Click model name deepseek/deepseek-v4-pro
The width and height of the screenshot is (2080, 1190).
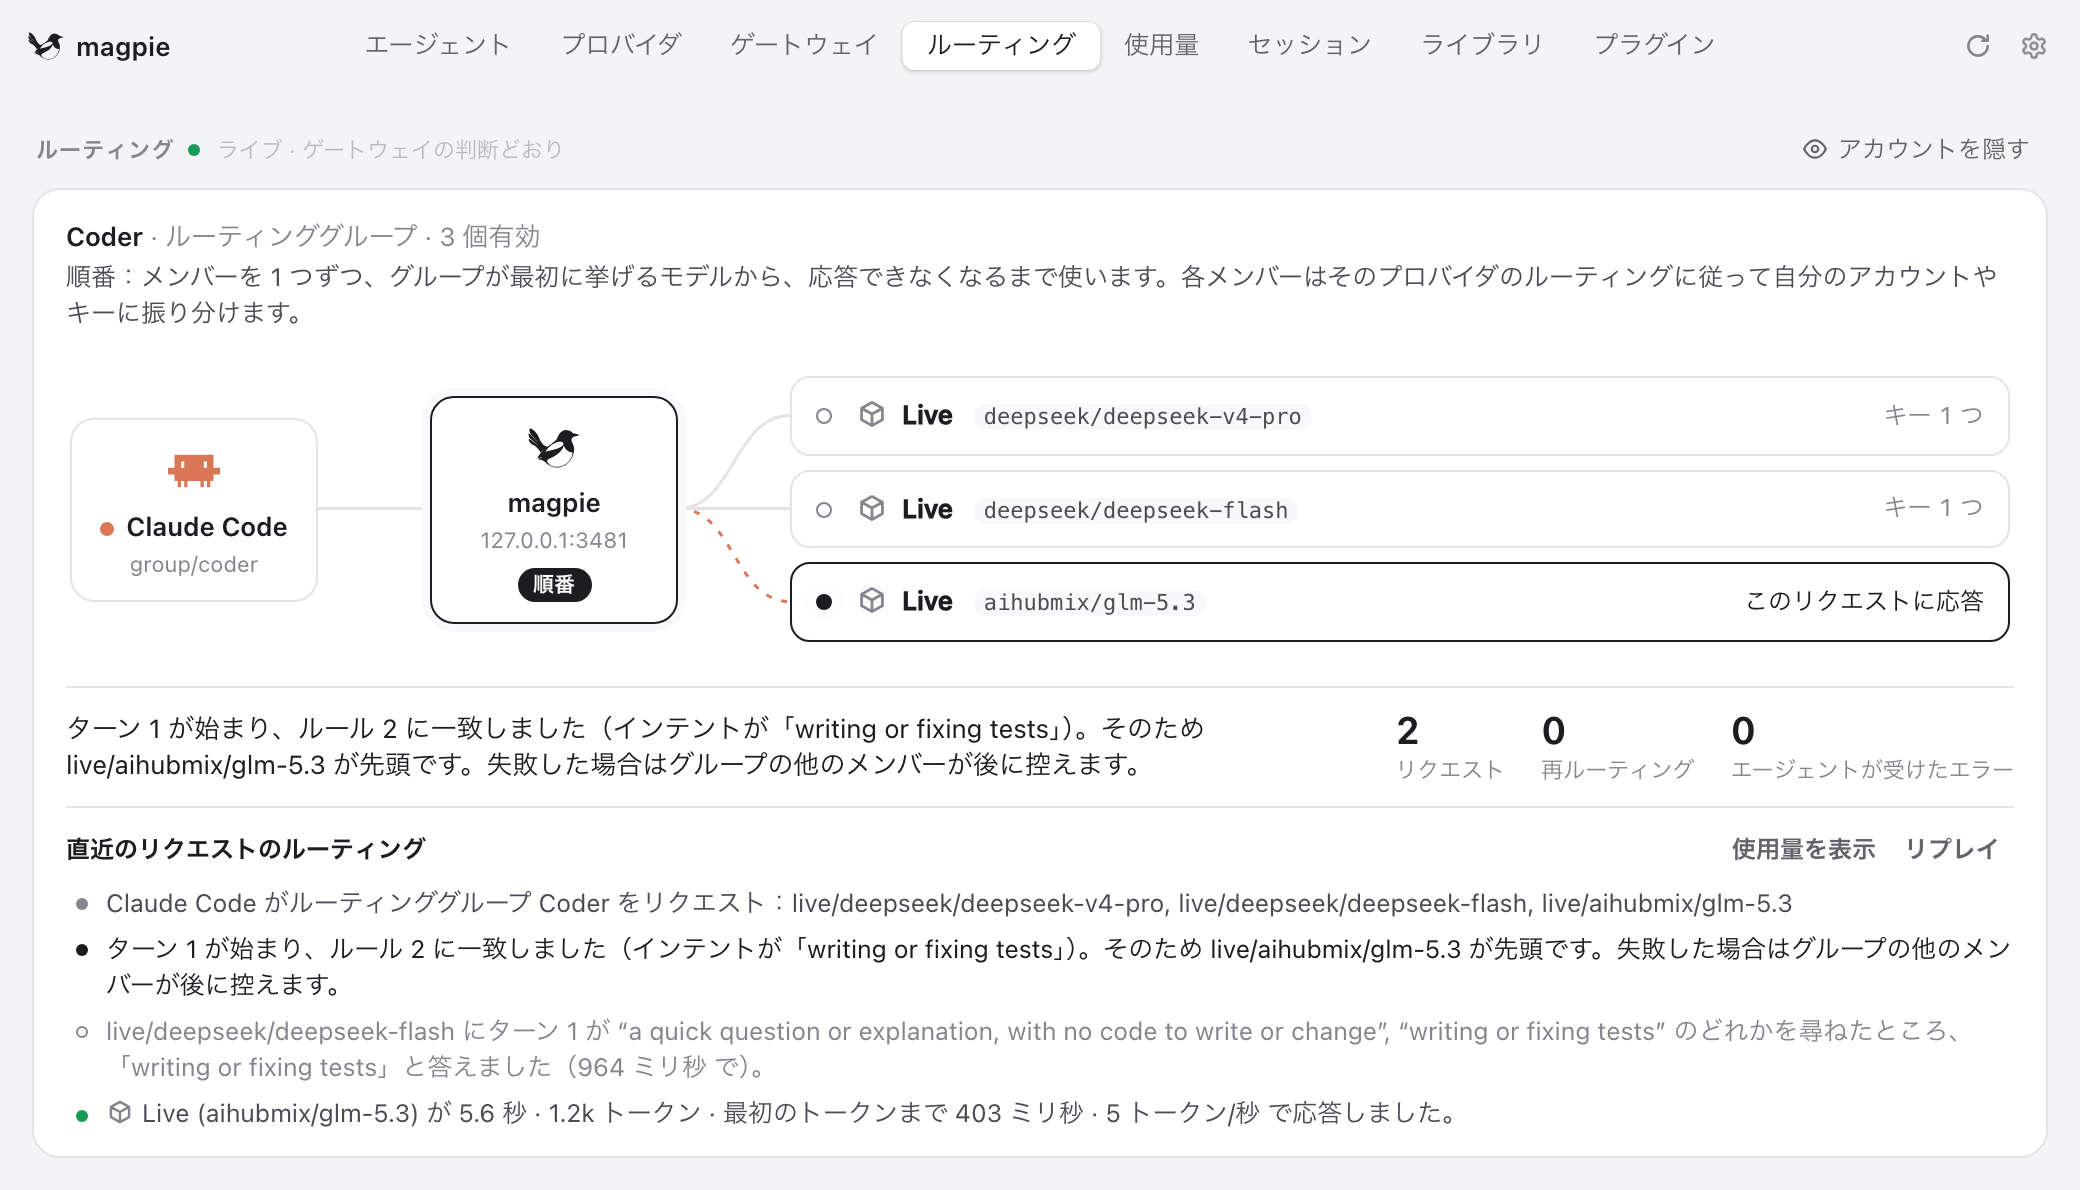tap(1142, 416)
